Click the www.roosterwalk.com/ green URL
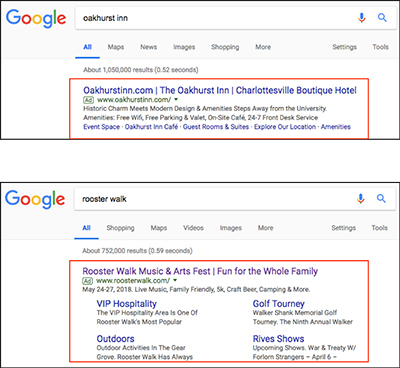 click(x=133, y=281)
